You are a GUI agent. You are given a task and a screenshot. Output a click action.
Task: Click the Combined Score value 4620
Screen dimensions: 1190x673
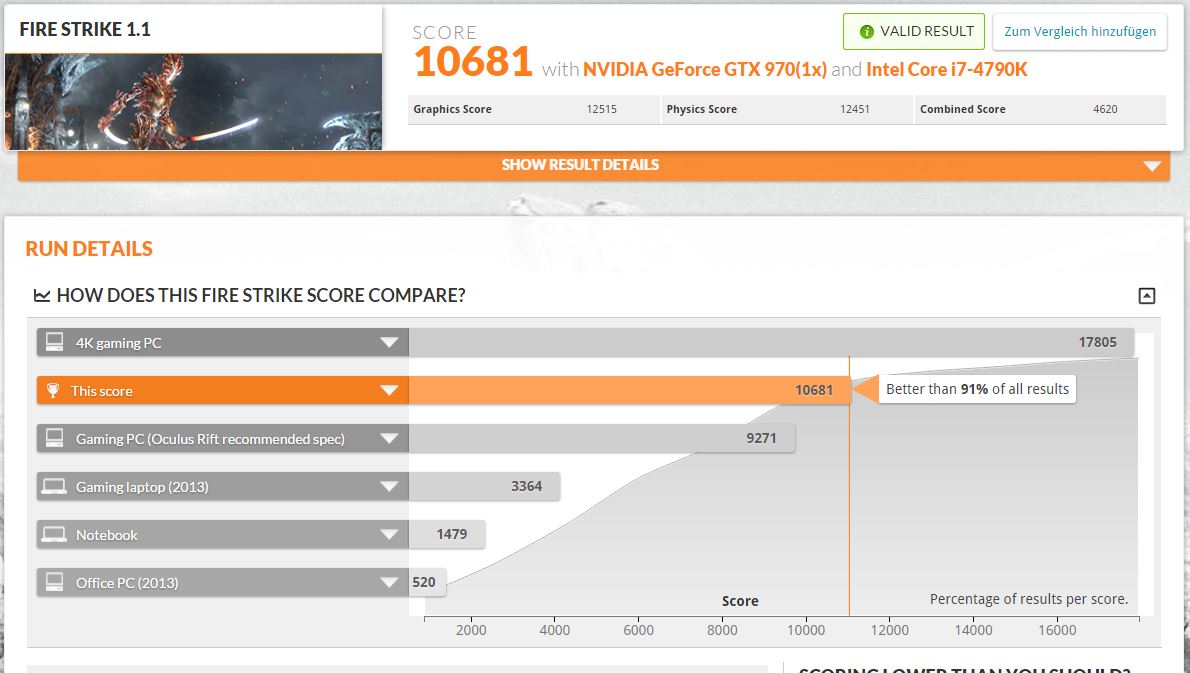[1105, 109]
